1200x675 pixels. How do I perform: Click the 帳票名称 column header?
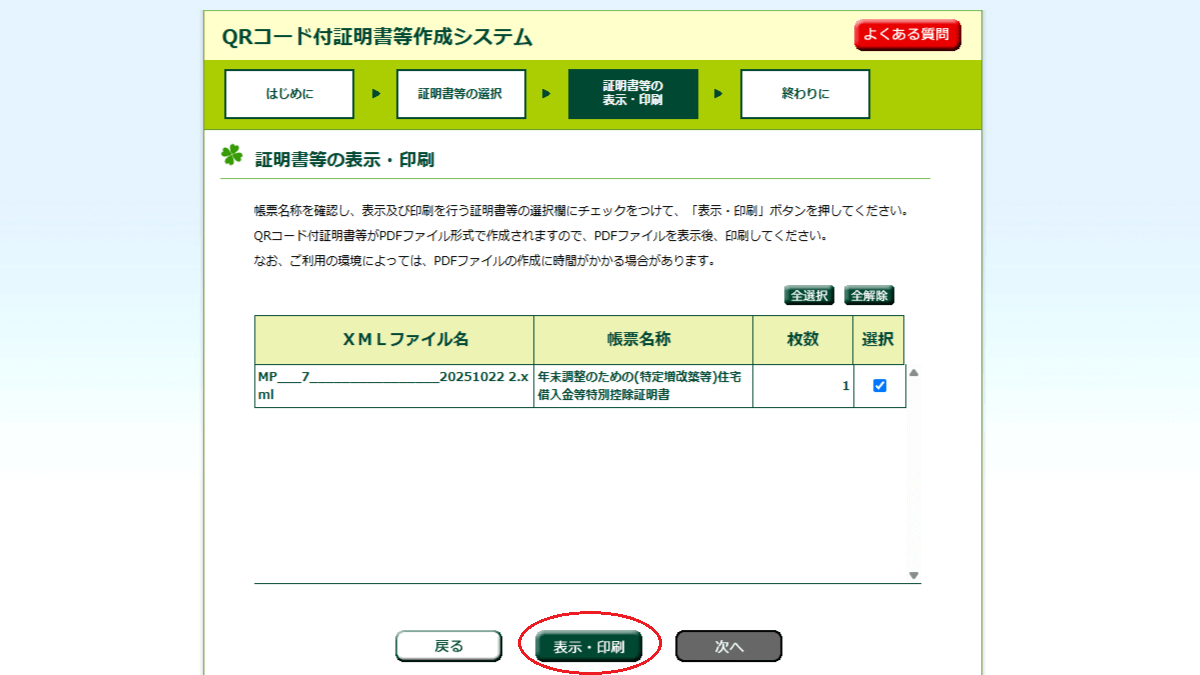click(643, 340)
